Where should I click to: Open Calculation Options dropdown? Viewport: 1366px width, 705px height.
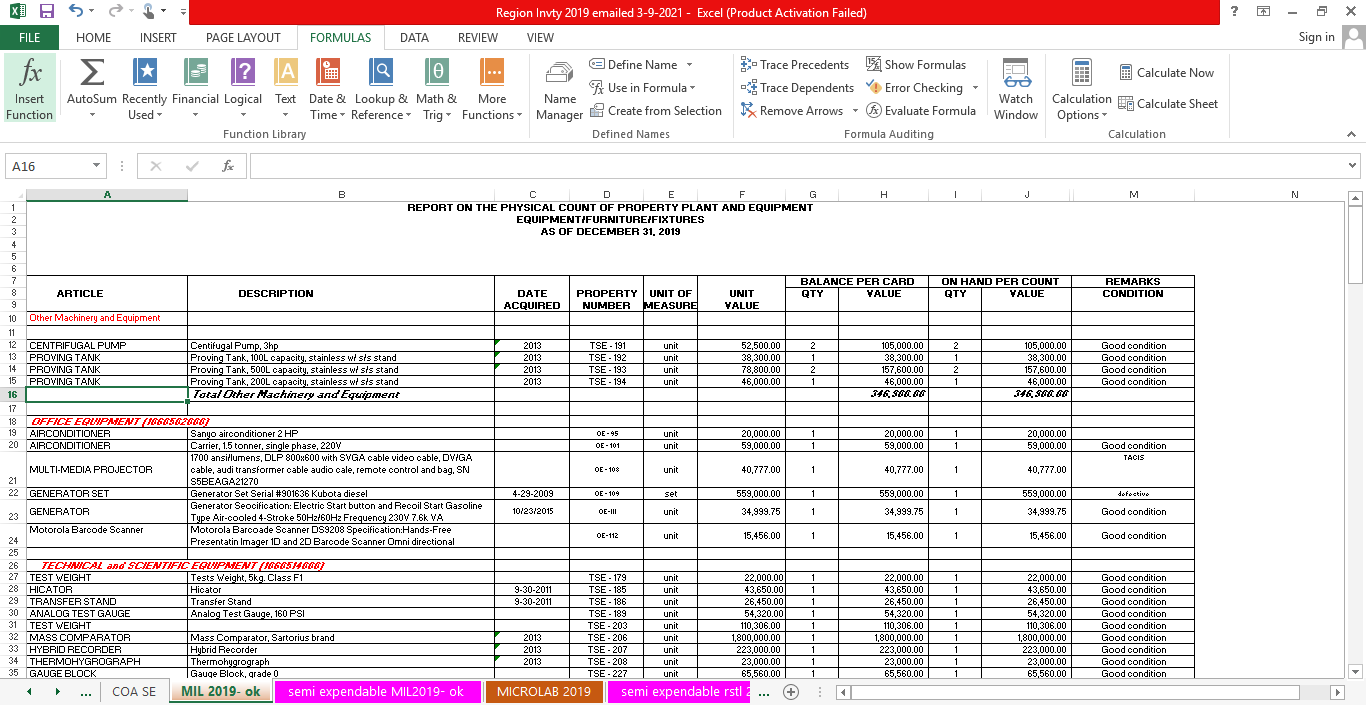[1081, 90]
